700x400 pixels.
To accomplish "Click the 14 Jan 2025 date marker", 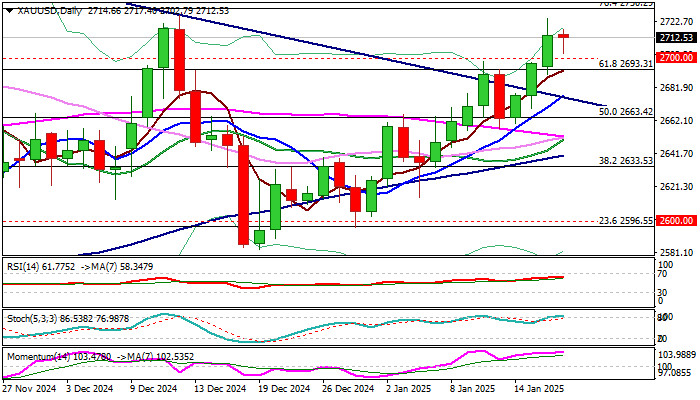I will pos(538,389).
